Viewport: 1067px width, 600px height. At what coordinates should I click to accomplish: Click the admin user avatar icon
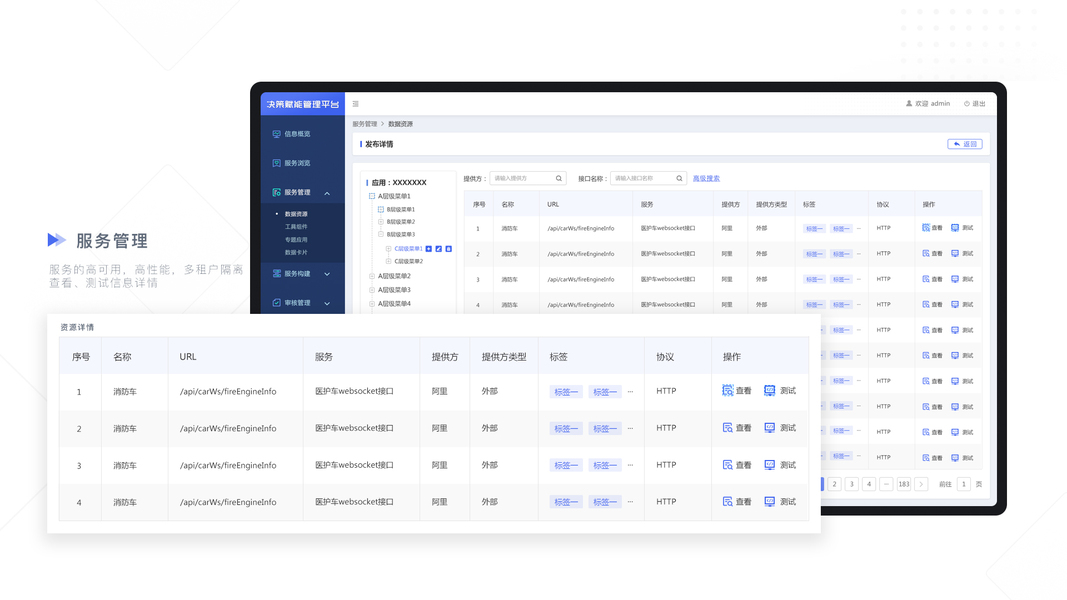tap(908, 103)
